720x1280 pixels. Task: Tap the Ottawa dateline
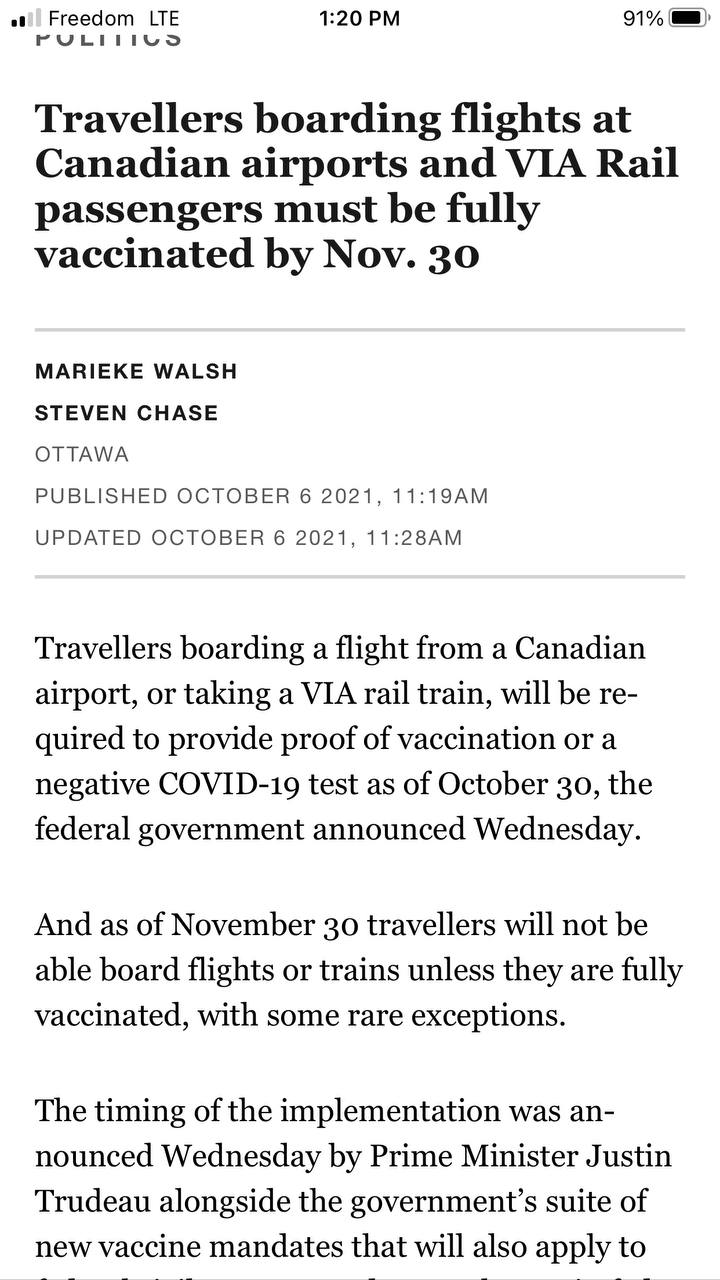point(82,455)
